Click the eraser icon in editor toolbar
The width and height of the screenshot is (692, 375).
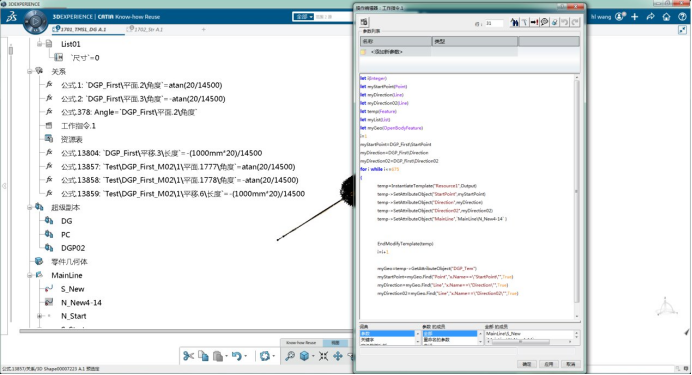pos(555,22)
